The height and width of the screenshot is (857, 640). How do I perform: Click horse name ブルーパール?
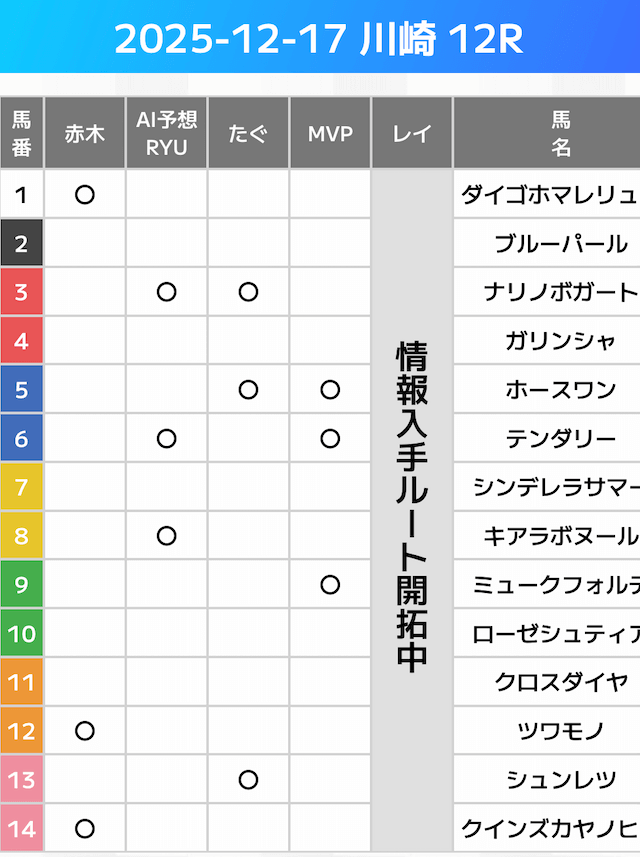[560, 243]
